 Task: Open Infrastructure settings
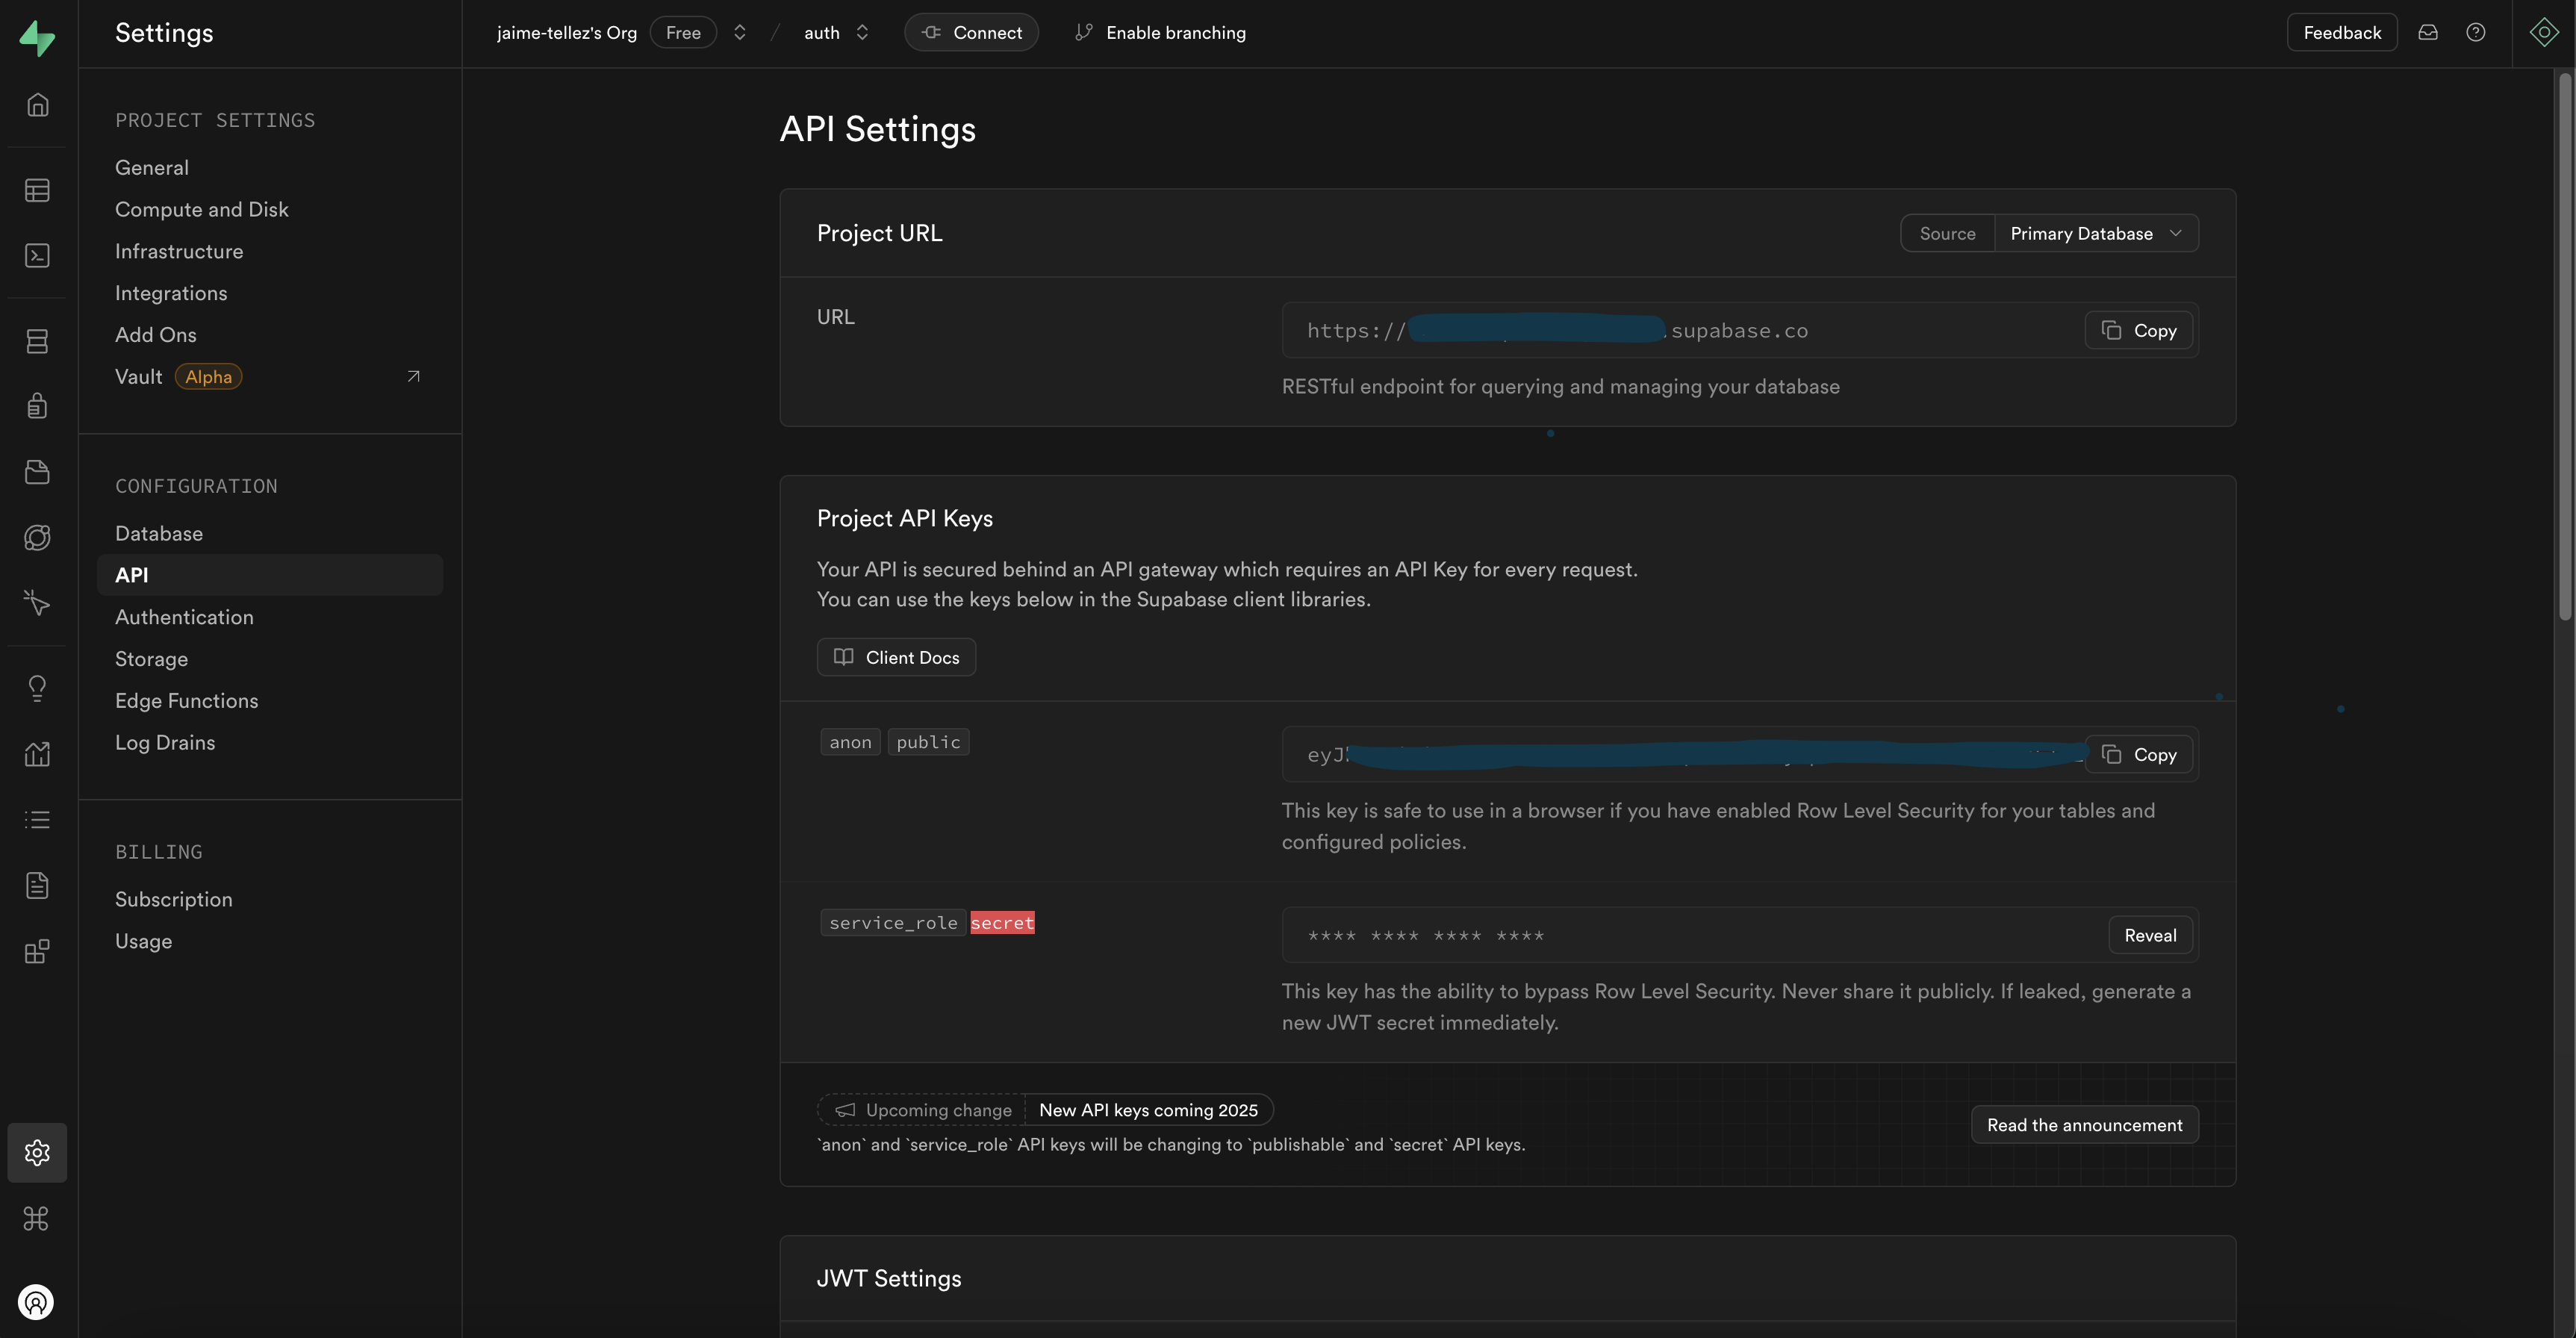pyautogui.click(x=179, y=251)
